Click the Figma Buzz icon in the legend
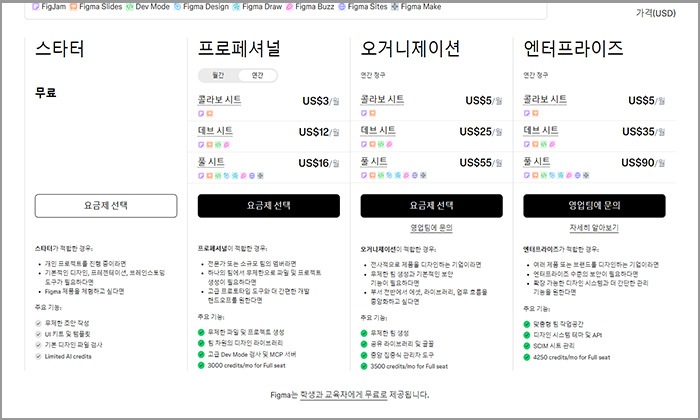This screenshot has width=700, height=420. pos(289,7)
